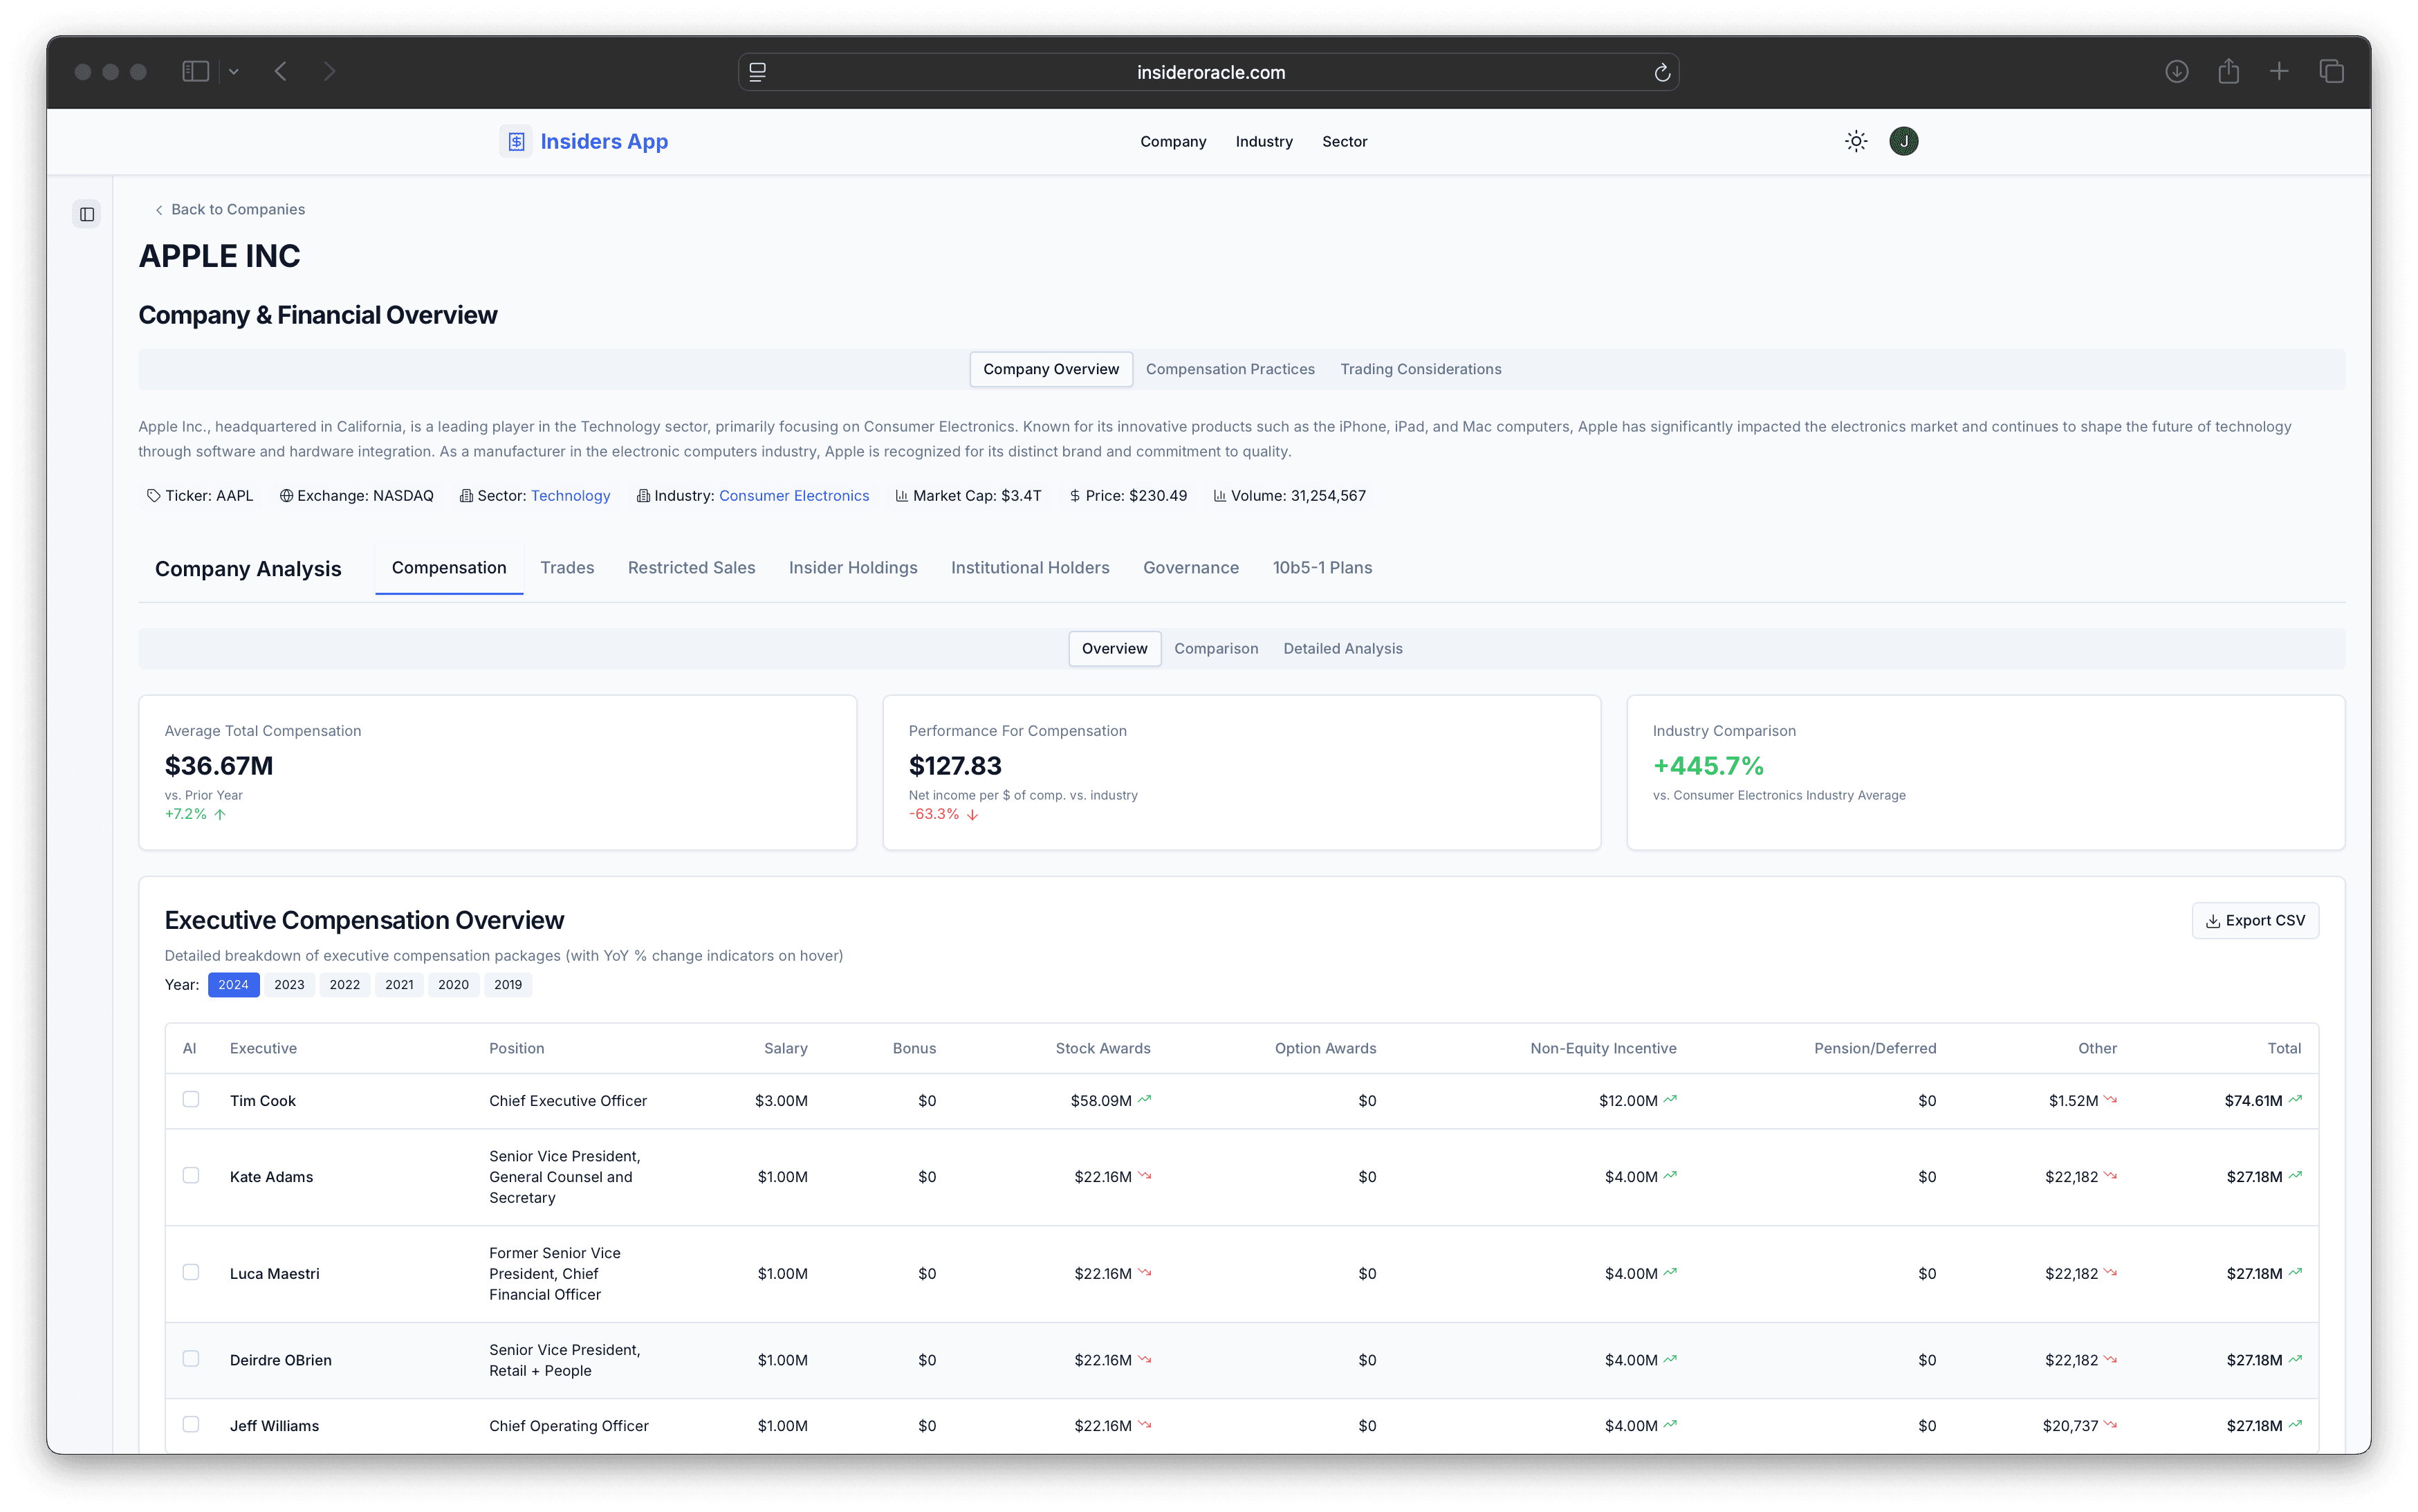Collapse the app sidebar panel icon
The height and width of the screenshot is (1512, 2418).
tap(87, 214)
